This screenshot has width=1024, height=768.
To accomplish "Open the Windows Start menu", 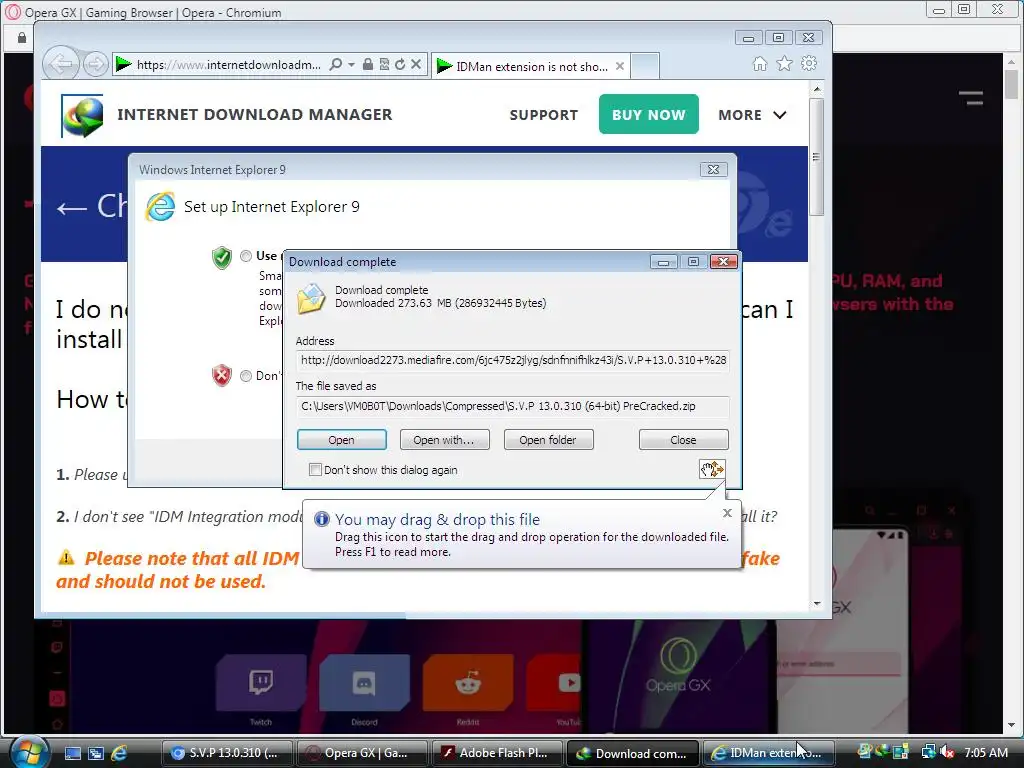I will point(29,752).
